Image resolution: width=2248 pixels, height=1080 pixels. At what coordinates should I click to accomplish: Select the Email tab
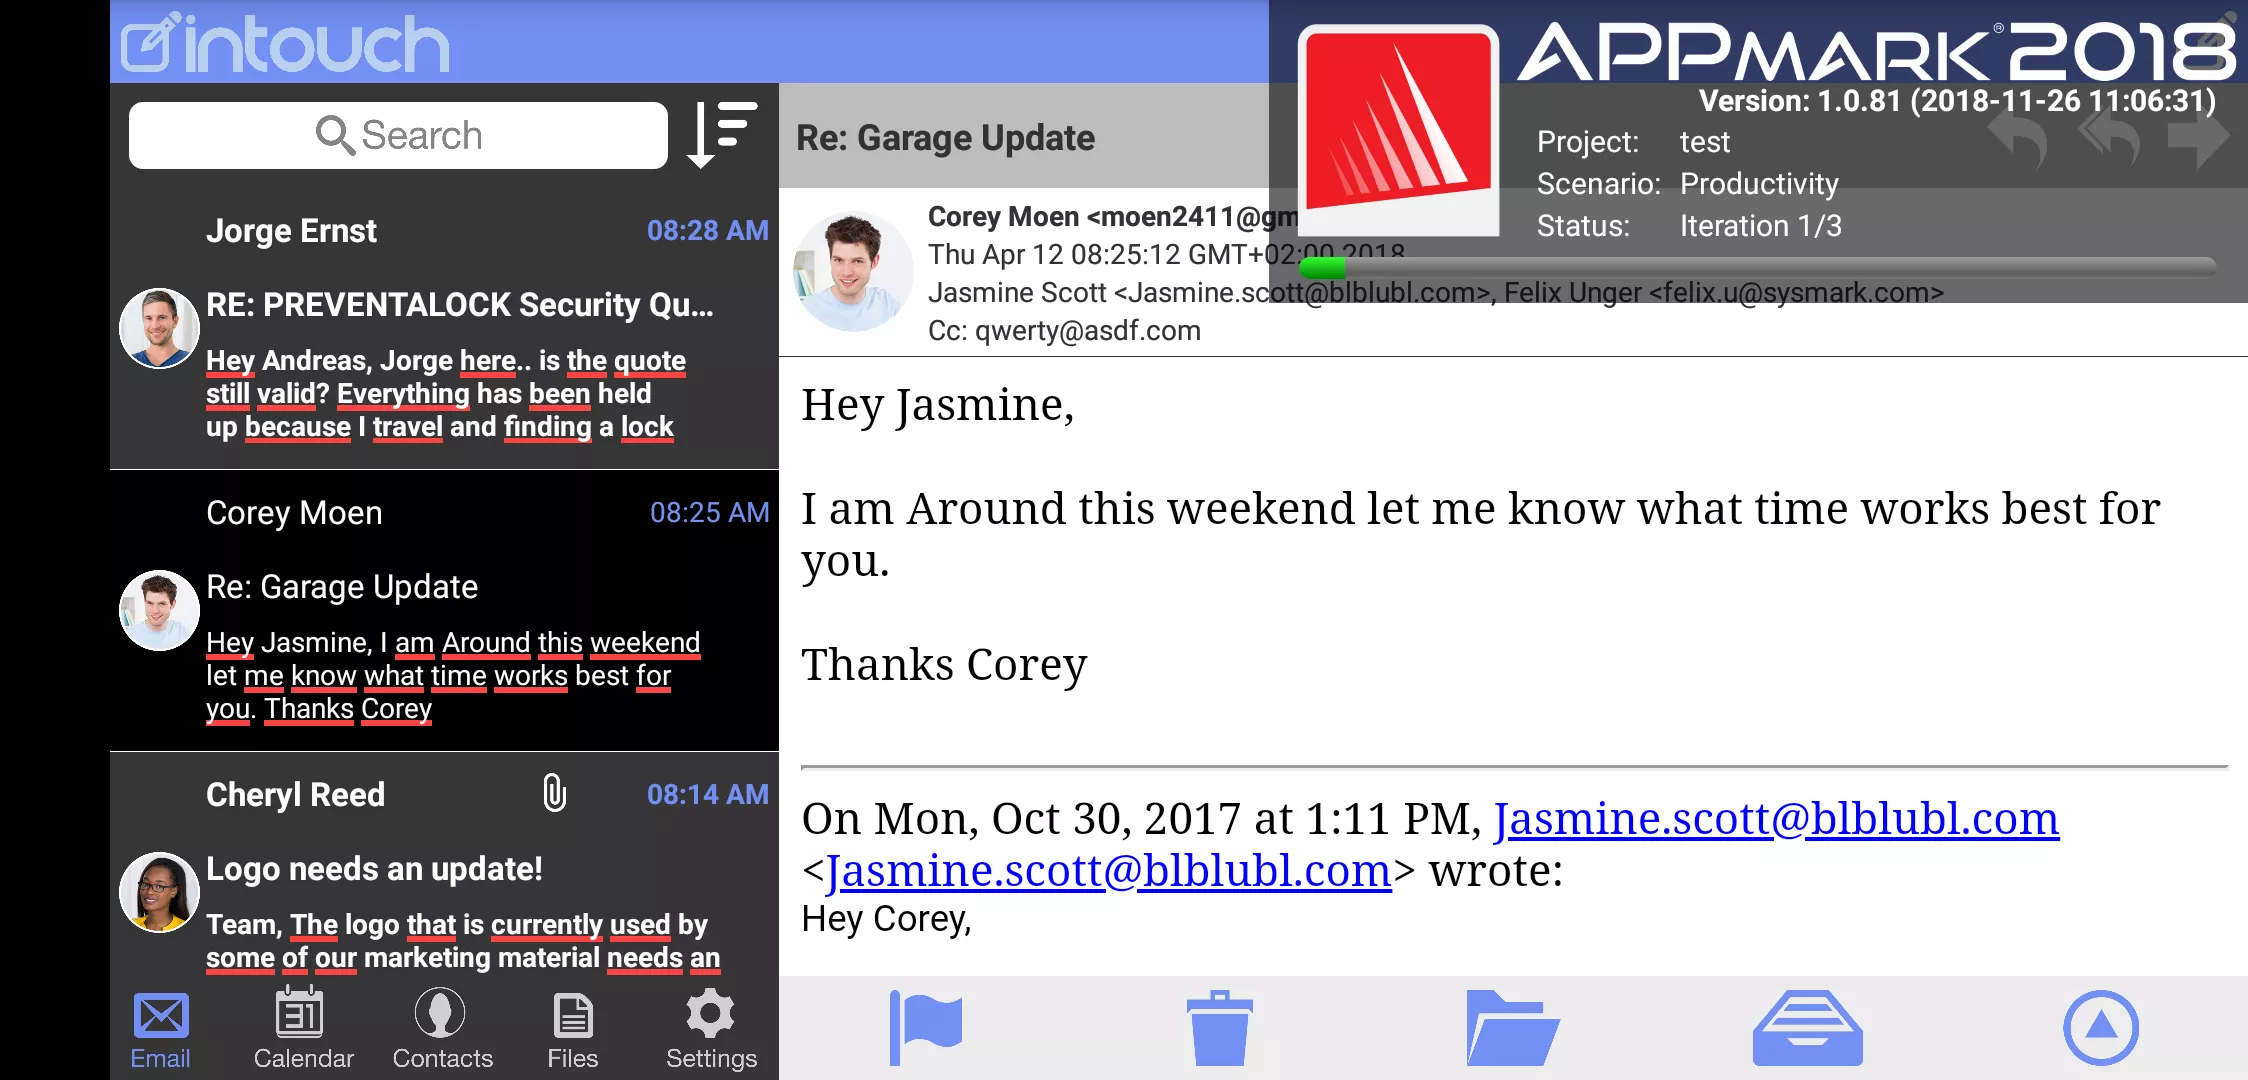point(160,1029)
